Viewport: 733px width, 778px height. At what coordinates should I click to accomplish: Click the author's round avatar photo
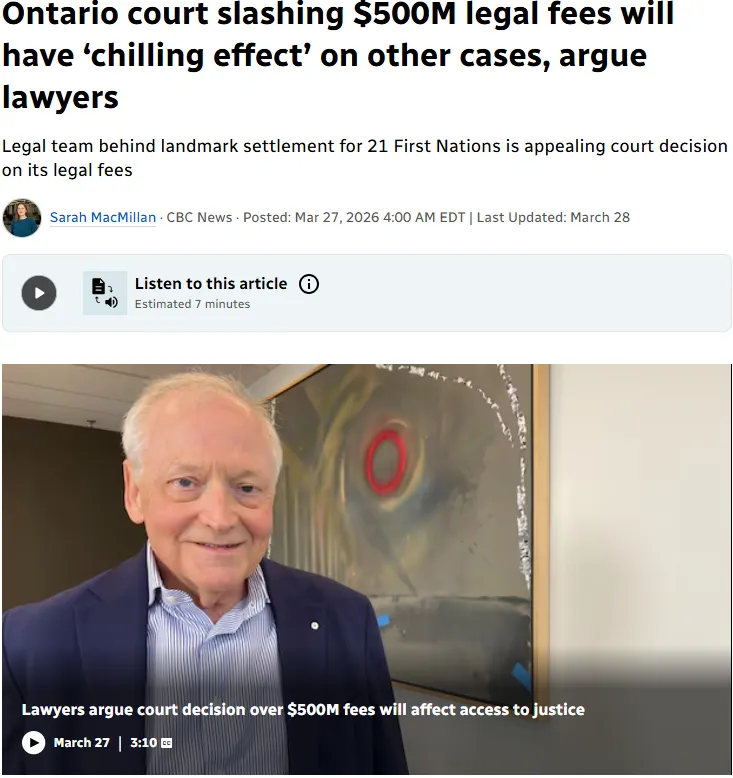pos(21,218)
